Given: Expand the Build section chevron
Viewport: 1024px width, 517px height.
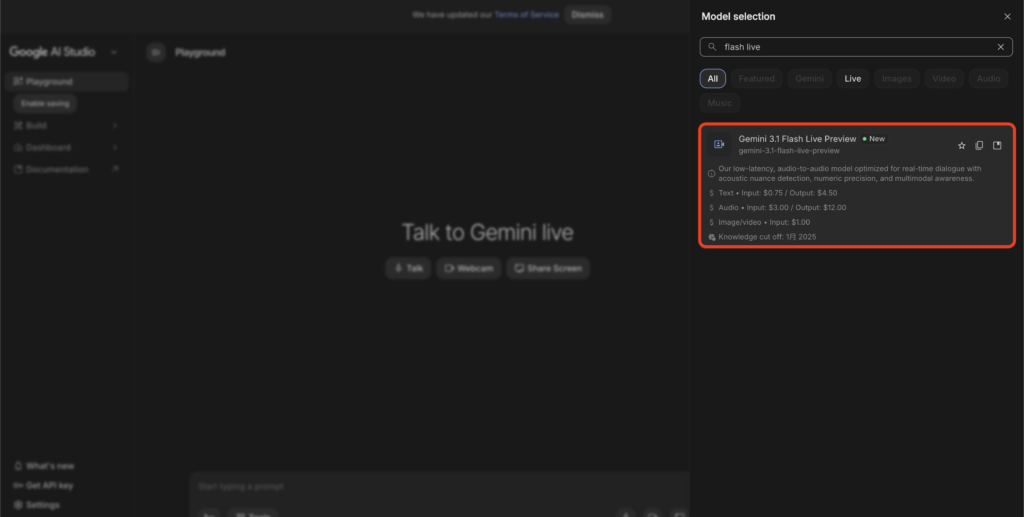Looking at the screenshot, I should pyautogui.click(x=115, y=125).
